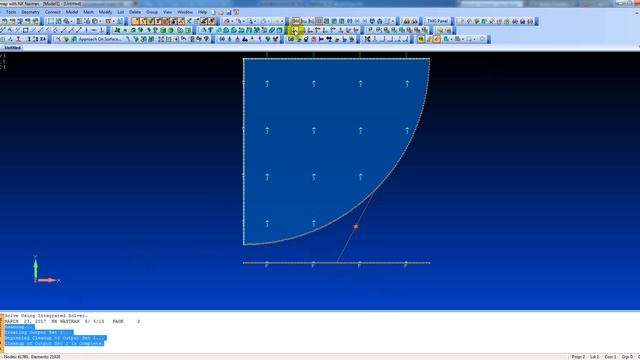
Task: Click the circle icon at the end of the bottom toolbar
Action: [x=482, y=39]
